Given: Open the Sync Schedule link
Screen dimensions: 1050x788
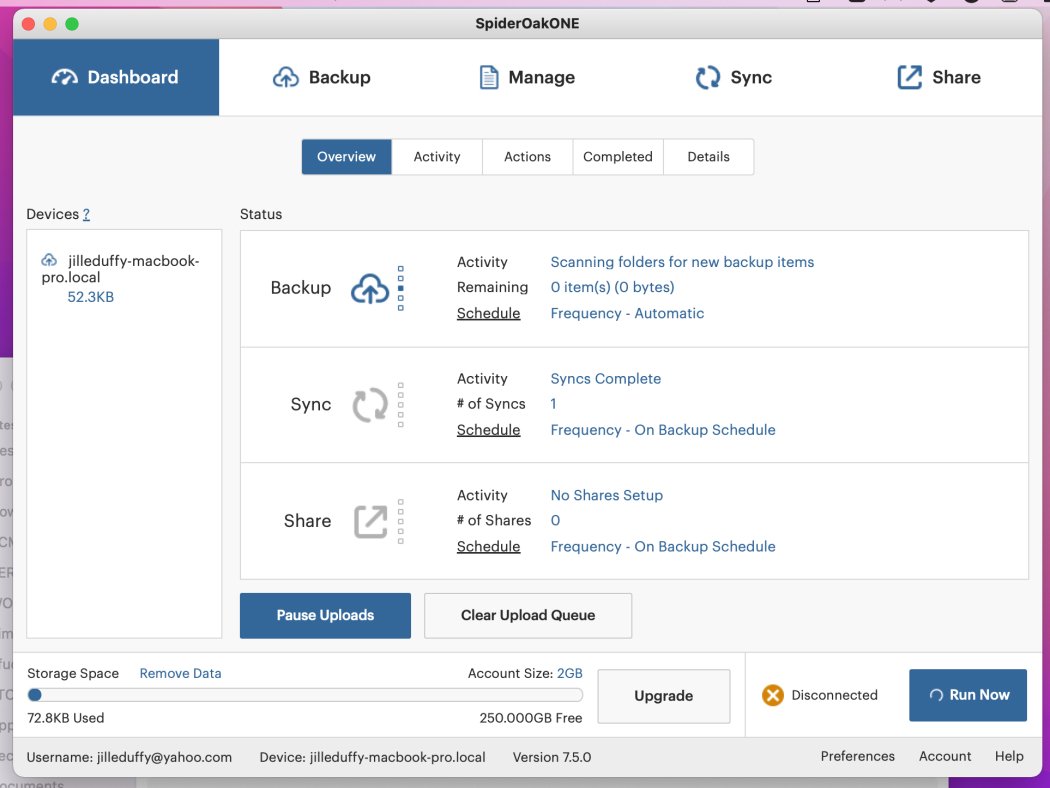Looking at the screenshot, I should coord(488,430).
